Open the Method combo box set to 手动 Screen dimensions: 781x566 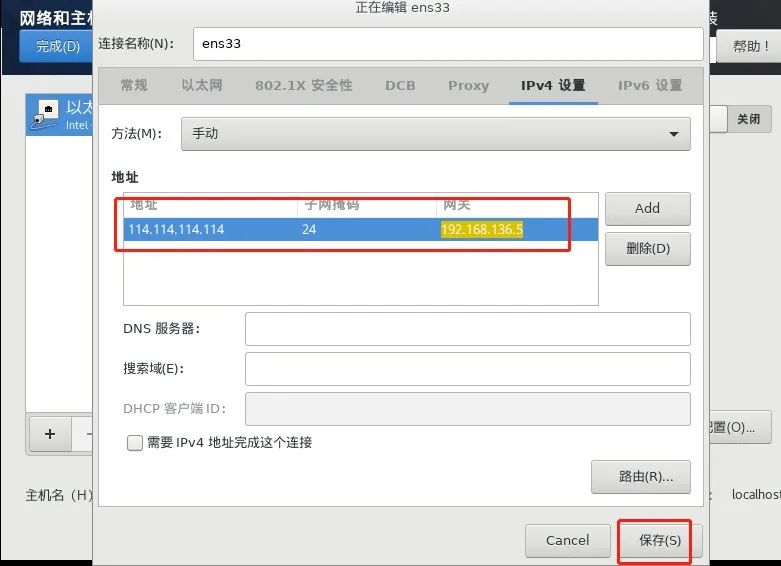point(435,134)
